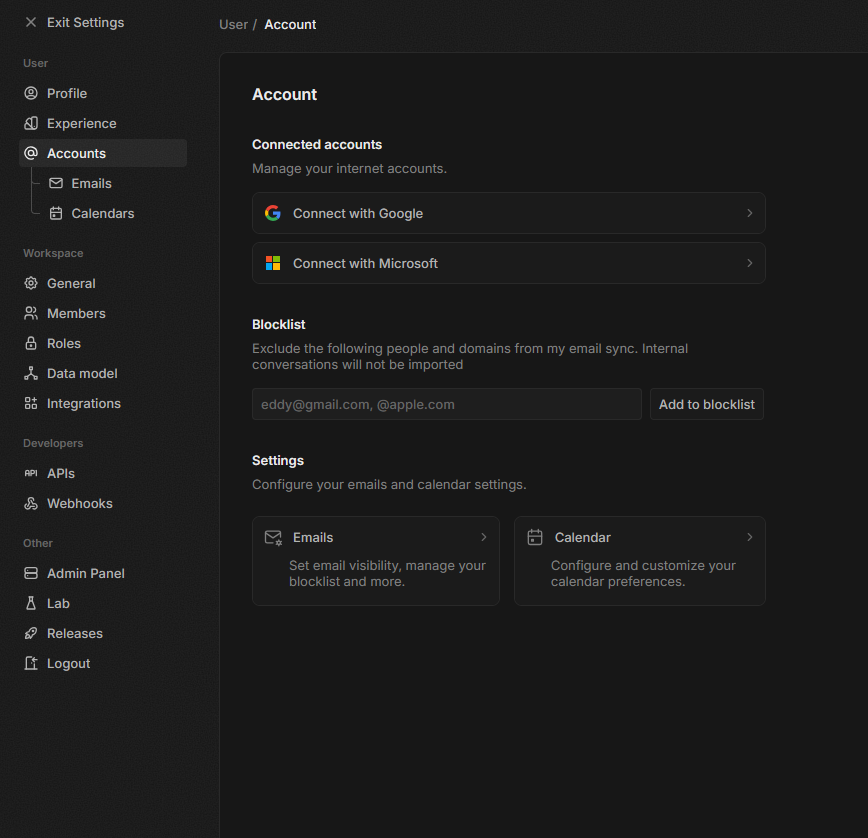Click Add to blocklist button
This screenshot has height=838, width=868.
tap(706, 404)
